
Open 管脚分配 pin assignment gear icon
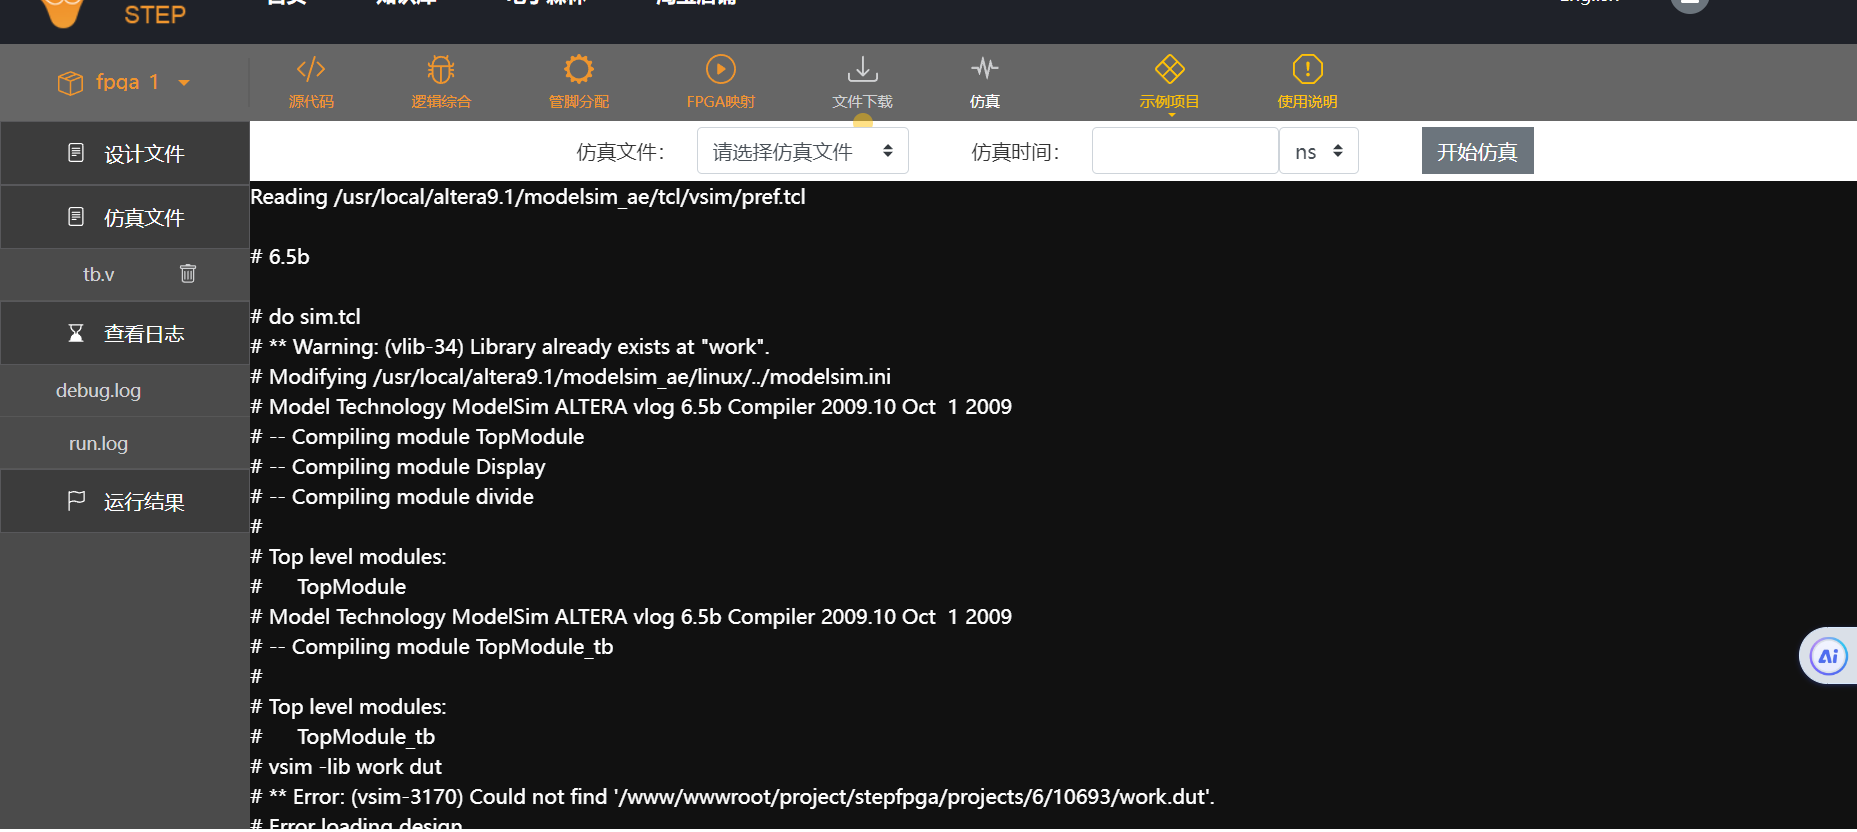click(x=578, y=70)
